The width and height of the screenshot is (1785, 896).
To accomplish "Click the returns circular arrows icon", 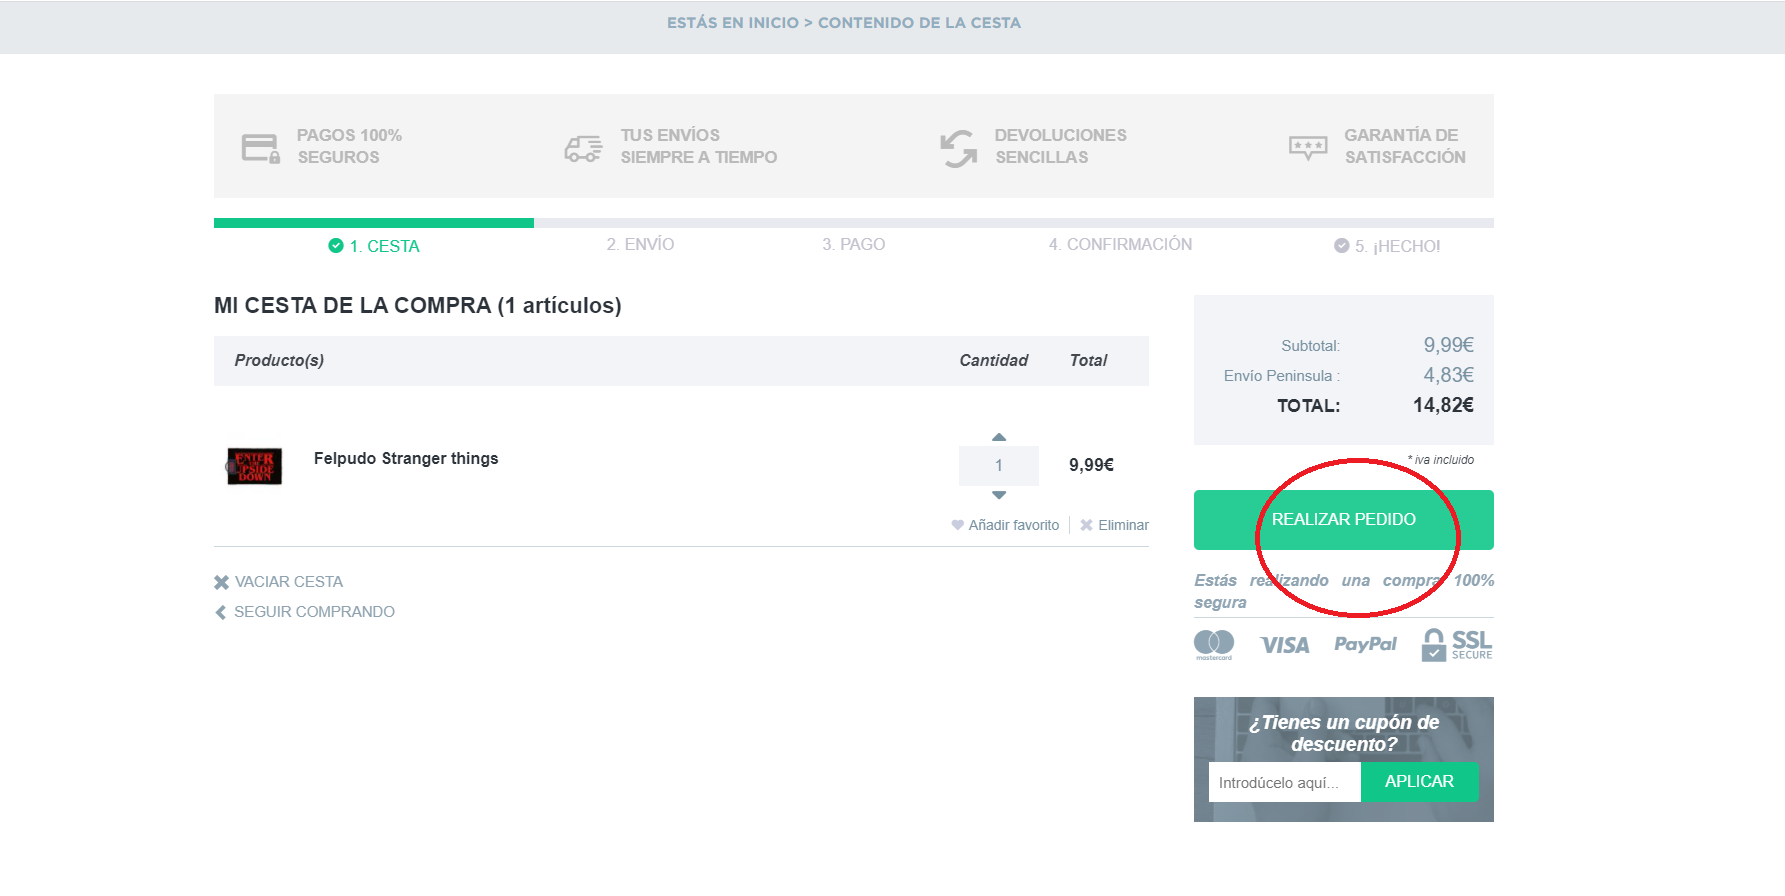I will coord(959,148).
